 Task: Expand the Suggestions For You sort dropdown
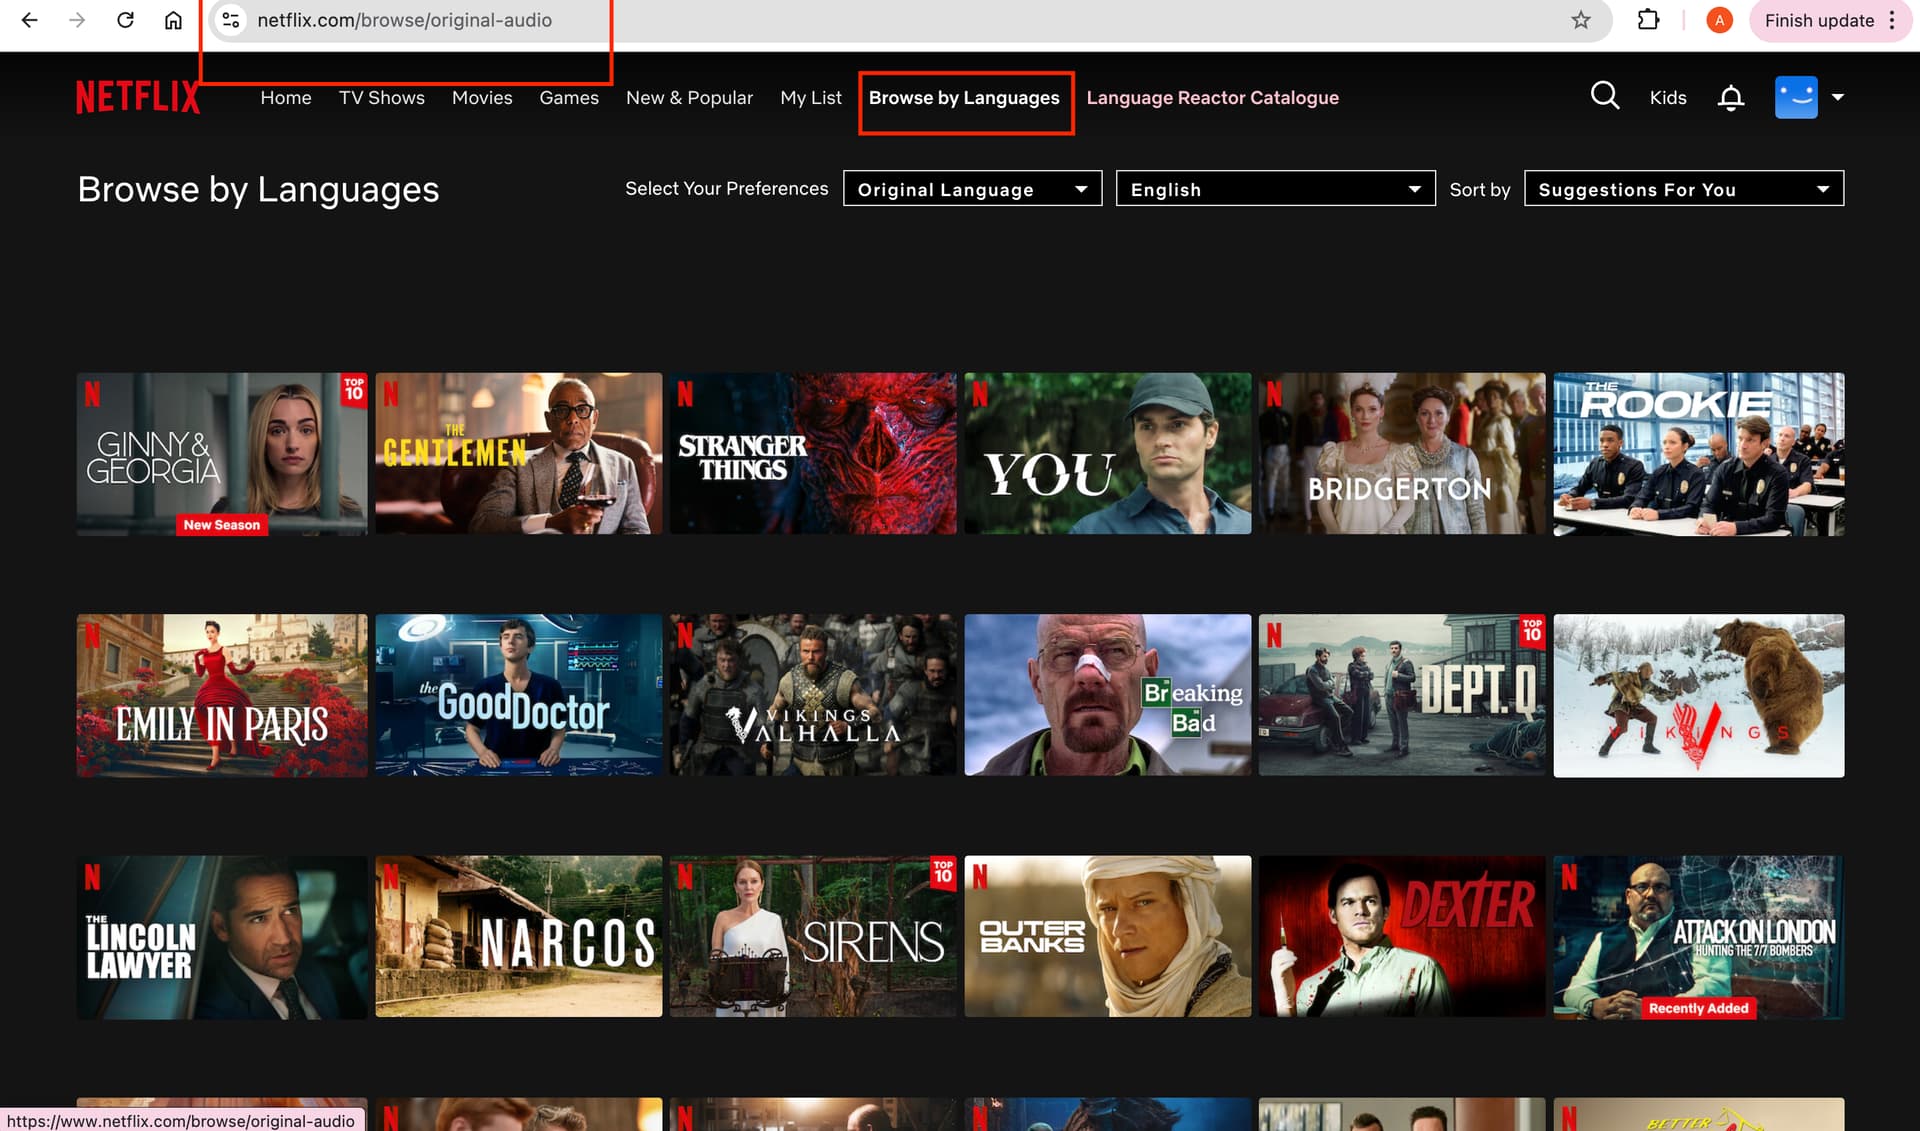pos(1683,189)
